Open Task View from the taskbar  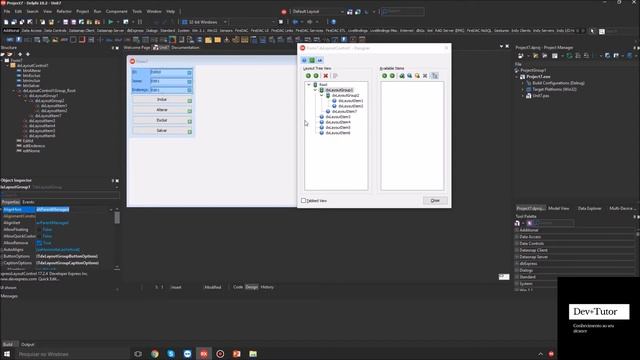[x=138, y=354]
